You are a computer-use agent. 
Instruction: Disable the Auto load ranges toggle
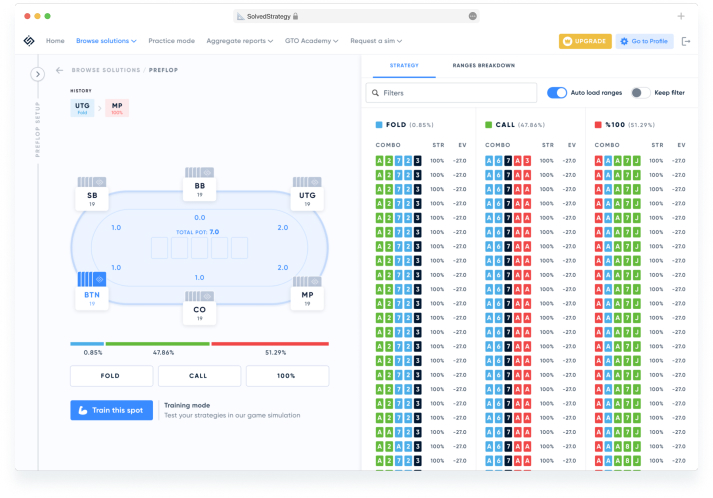(557, 92)
